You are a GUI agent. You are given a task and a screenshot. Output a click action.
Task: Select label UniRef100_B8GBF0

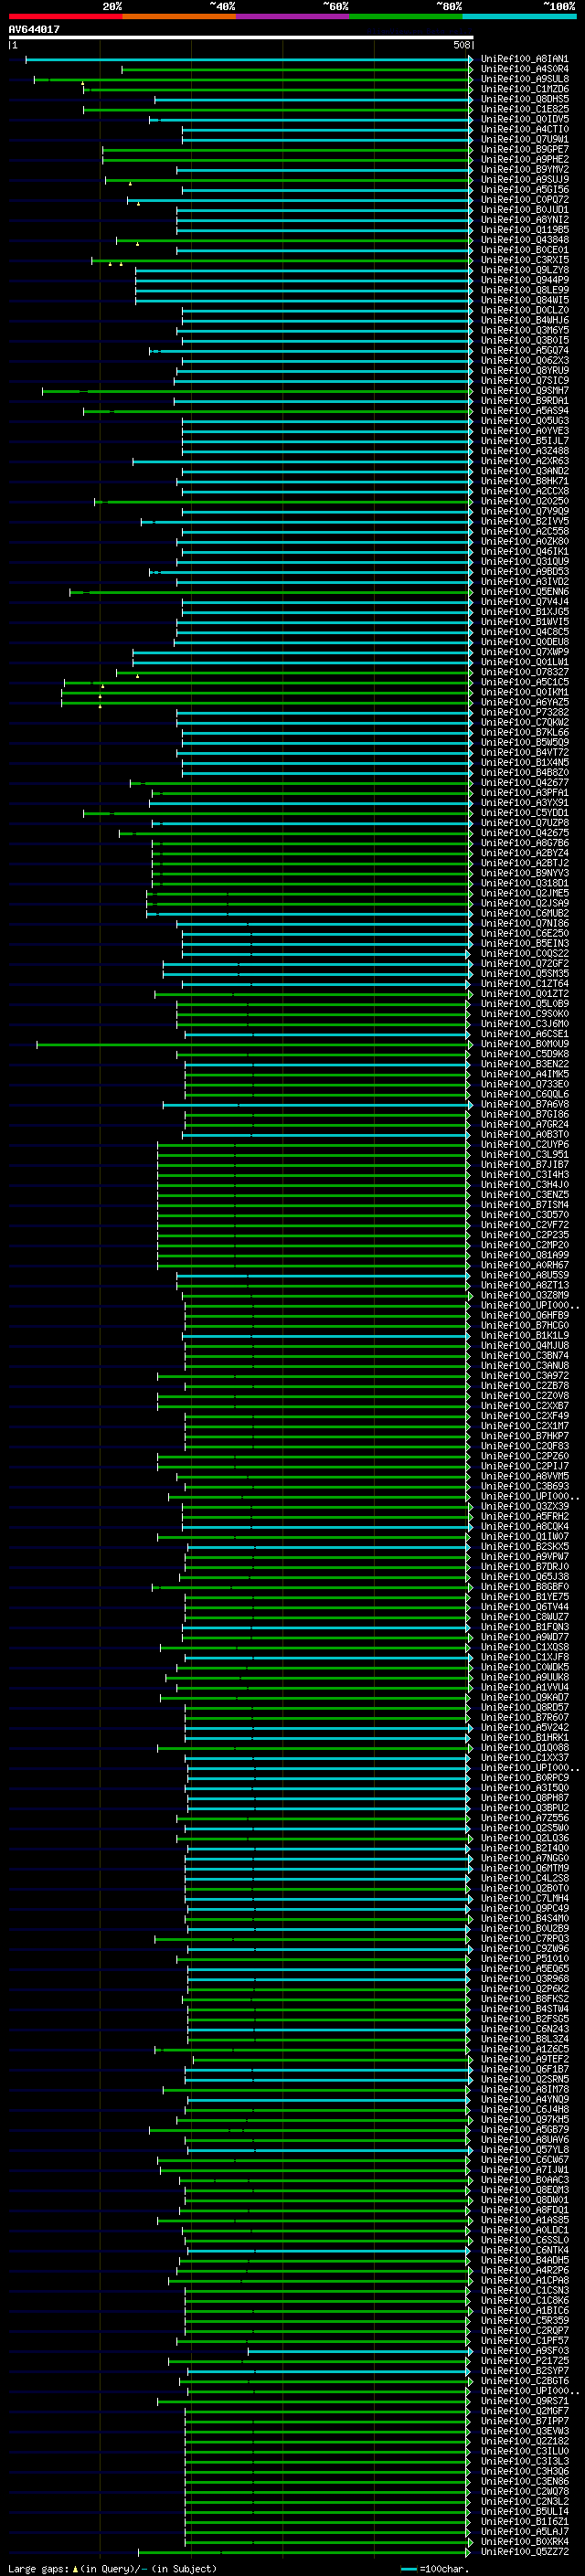[524, 1586]
